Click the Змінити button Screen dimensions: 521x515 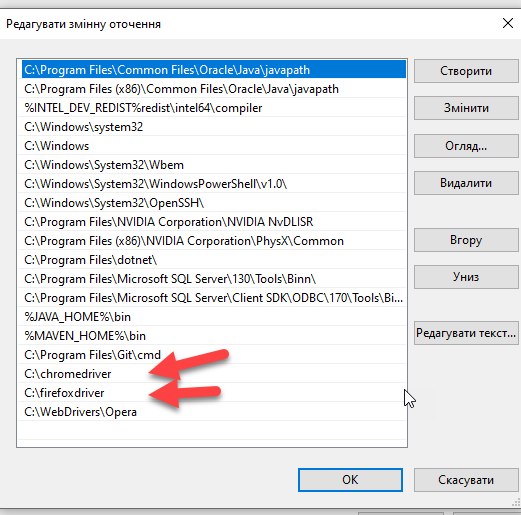466,108
